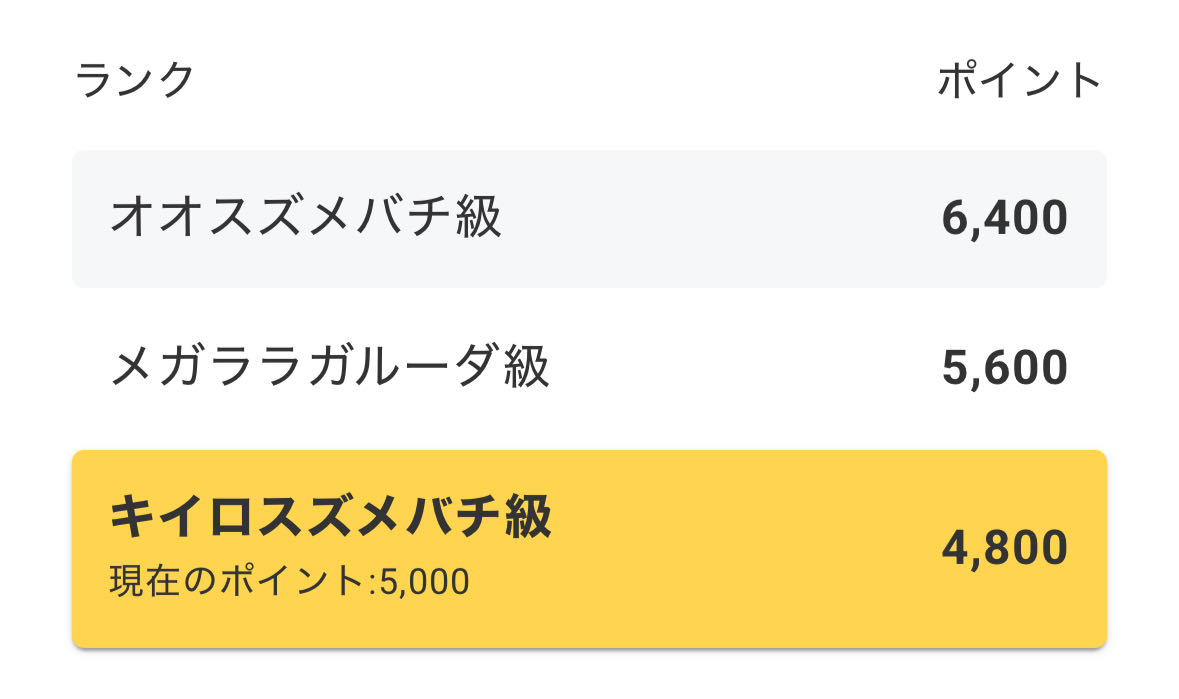
Task: Click the 6,400 points value
Action: (x=1004, y=219)
